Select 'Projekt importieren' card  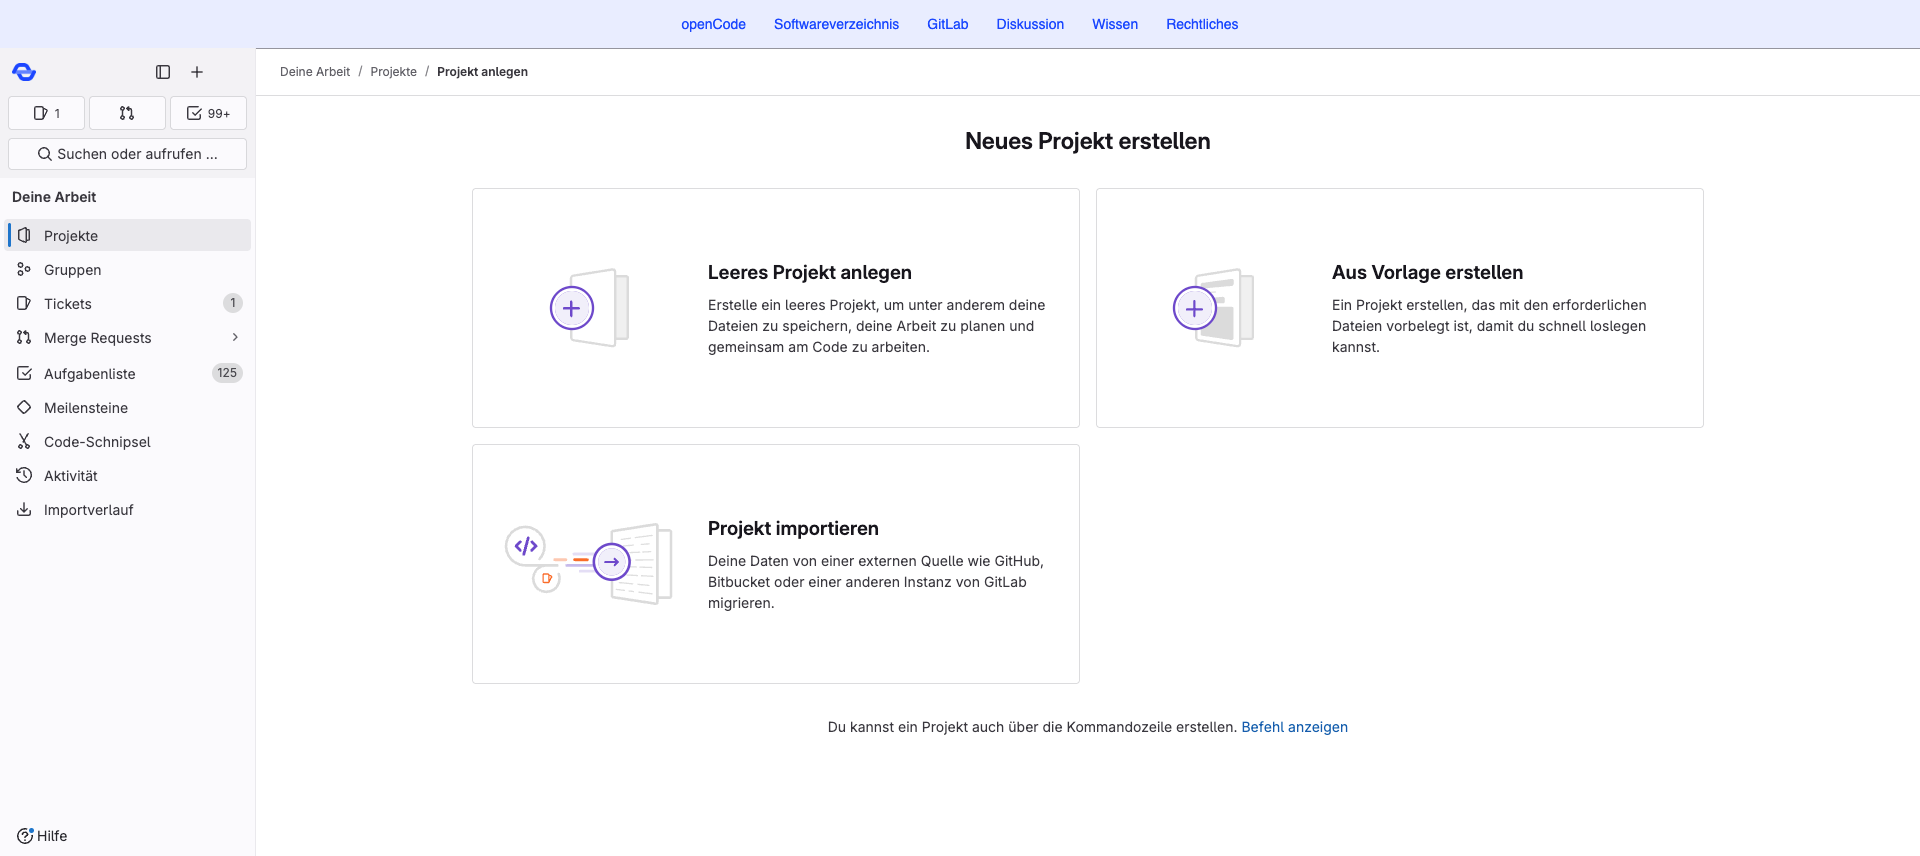(775, 564)
